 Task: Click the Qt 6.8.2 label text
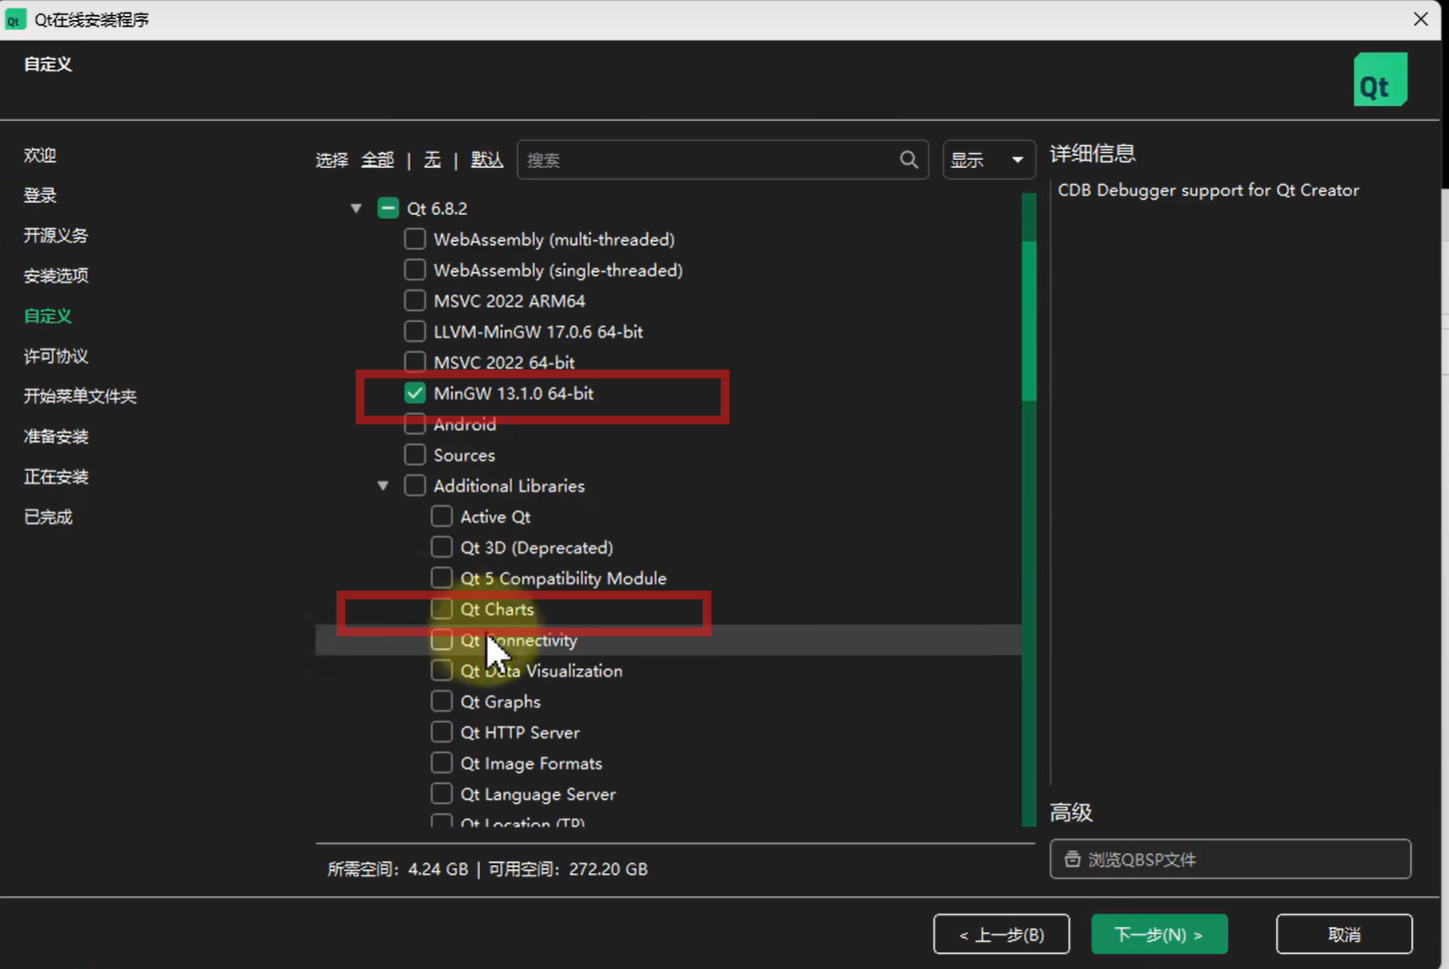tap(437, 208)
